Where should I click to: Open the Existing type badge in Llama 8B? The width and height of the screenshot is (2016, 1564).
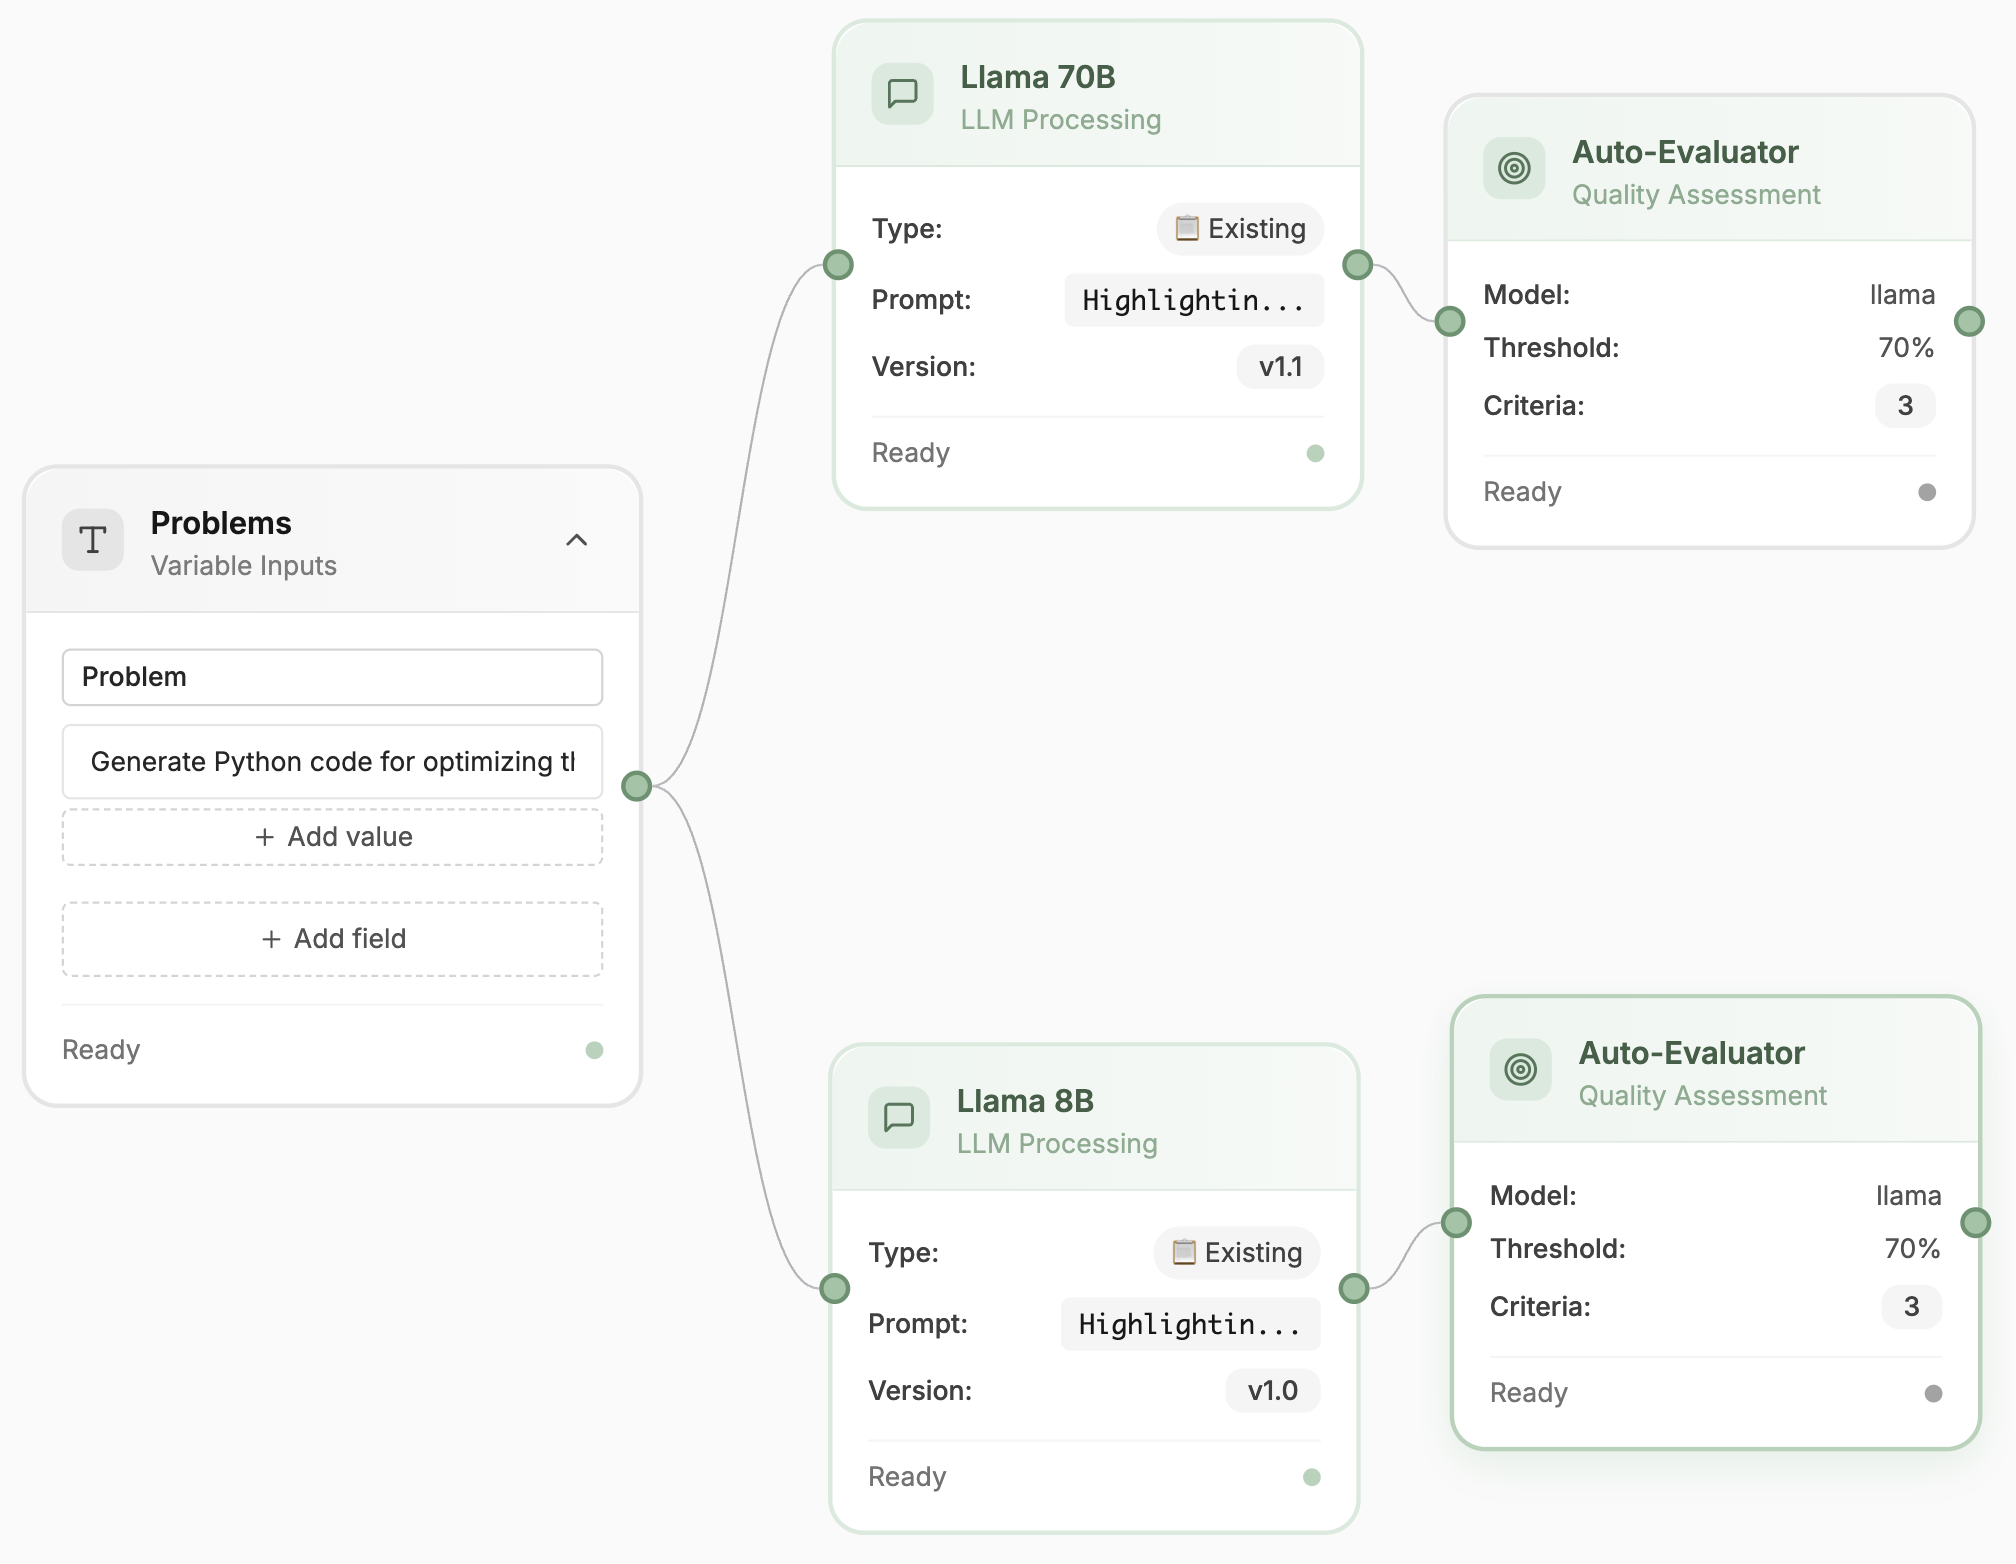1237,1252
